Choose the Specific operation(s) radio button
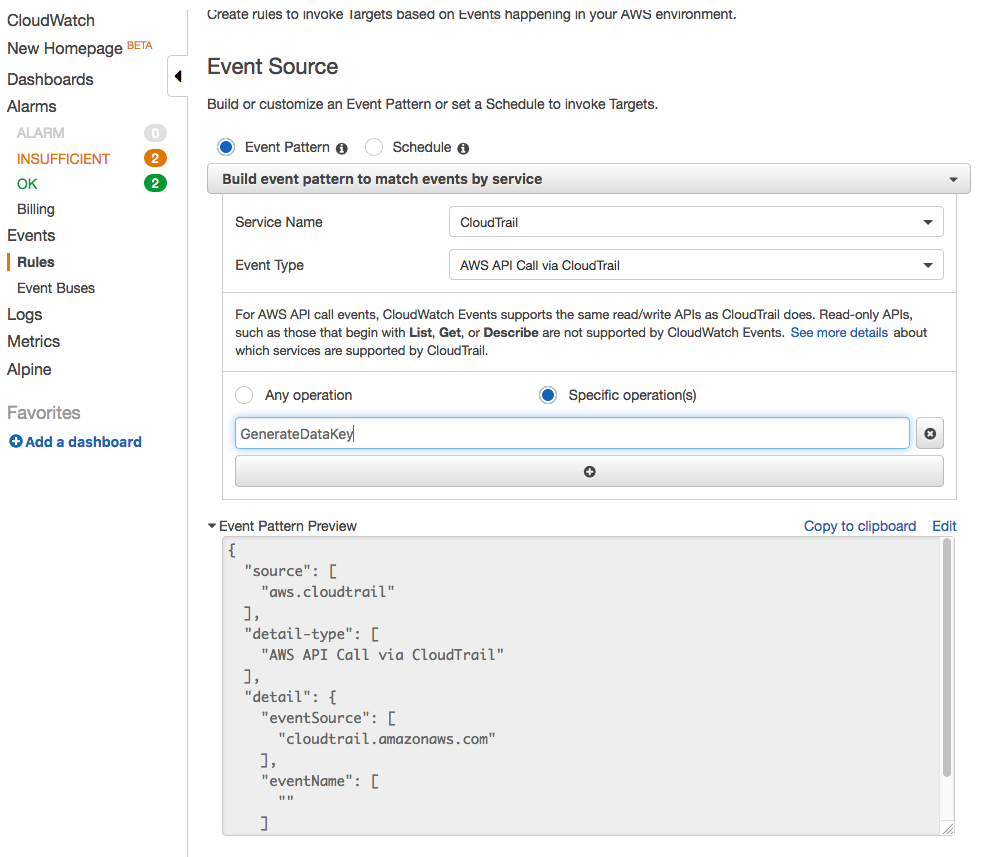Screen dimensions: 999x857 click(x=548, y=395)
